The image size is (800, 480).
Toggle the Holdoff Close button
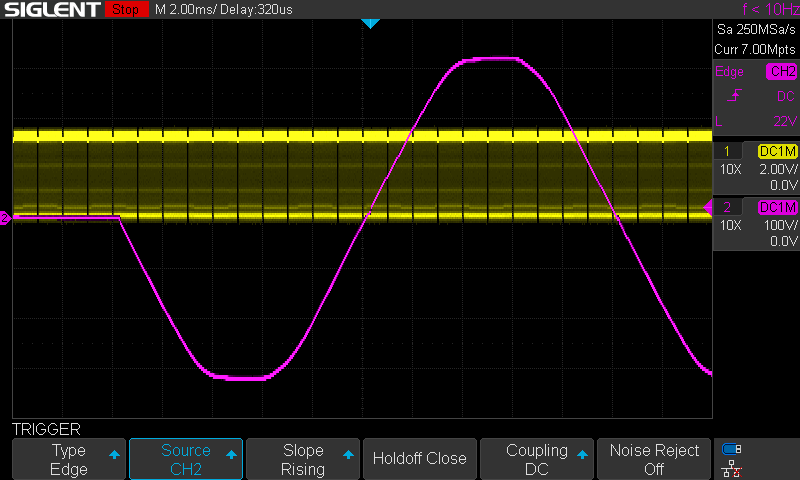(419, 459)
